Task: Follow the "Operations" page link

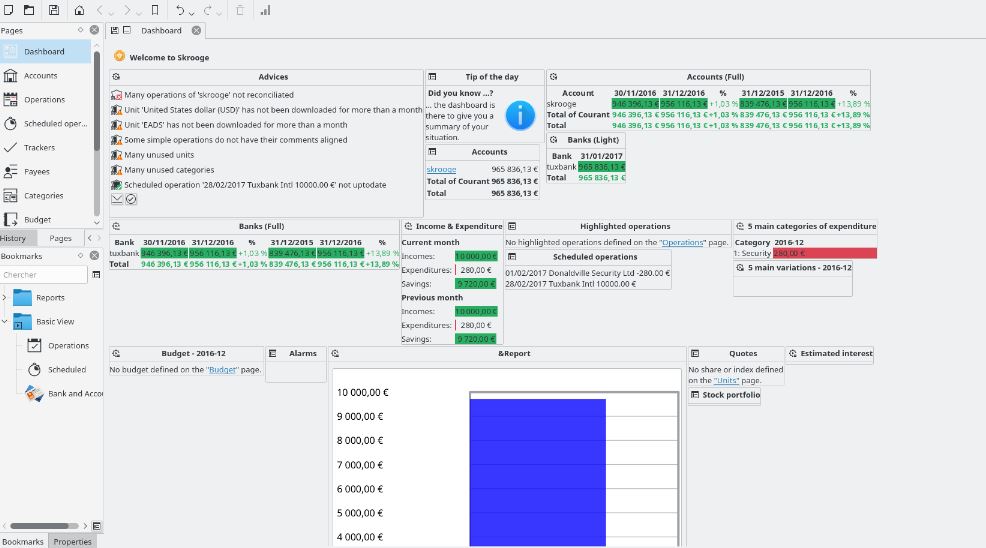Action: coord(682,242)
